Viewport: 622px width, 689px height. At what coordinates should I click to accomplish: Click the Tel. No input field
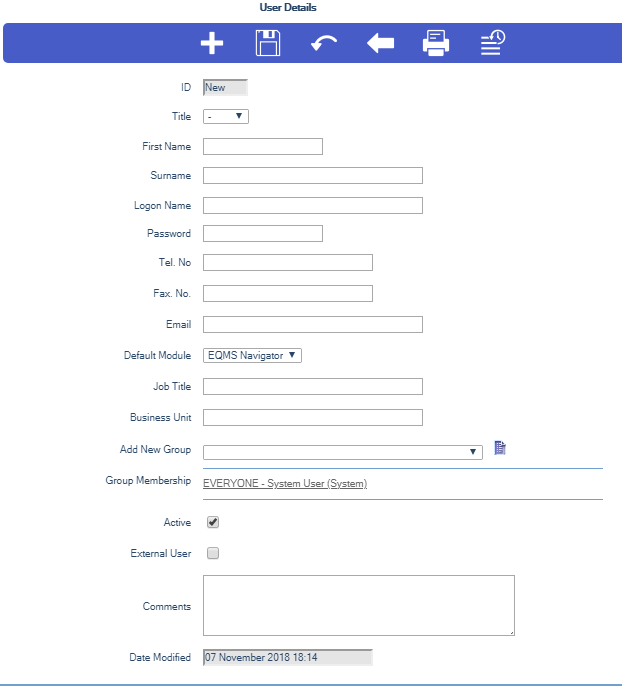tap(288, 262)
